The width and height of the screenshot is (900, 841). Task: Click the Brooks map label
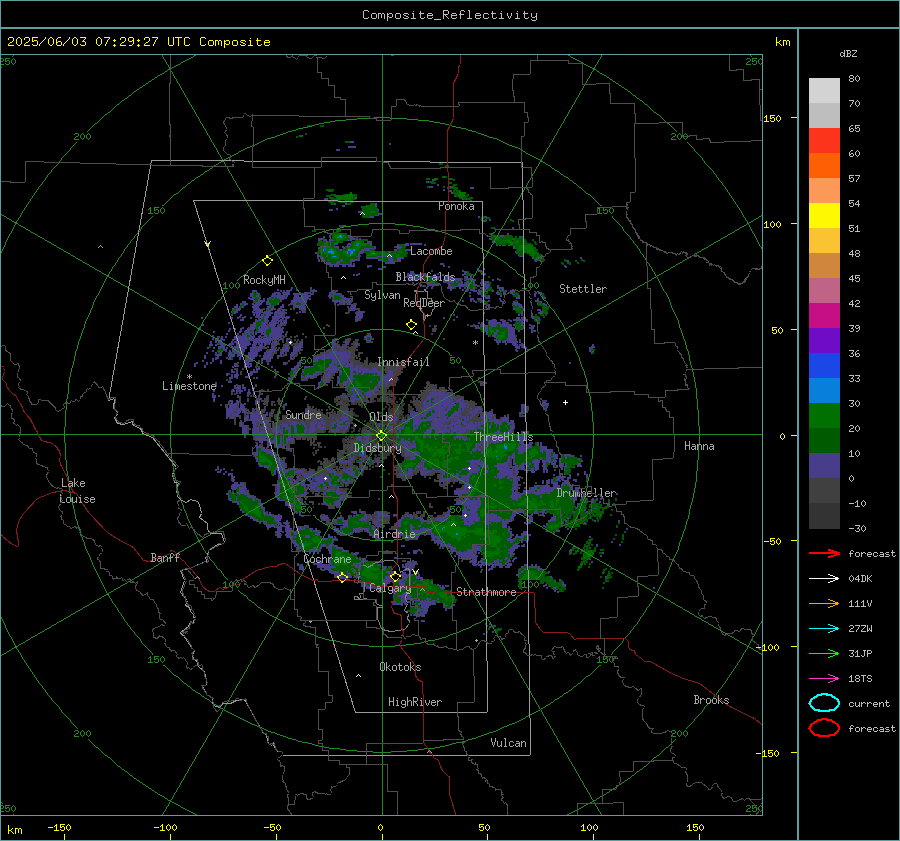coord(711,700)
